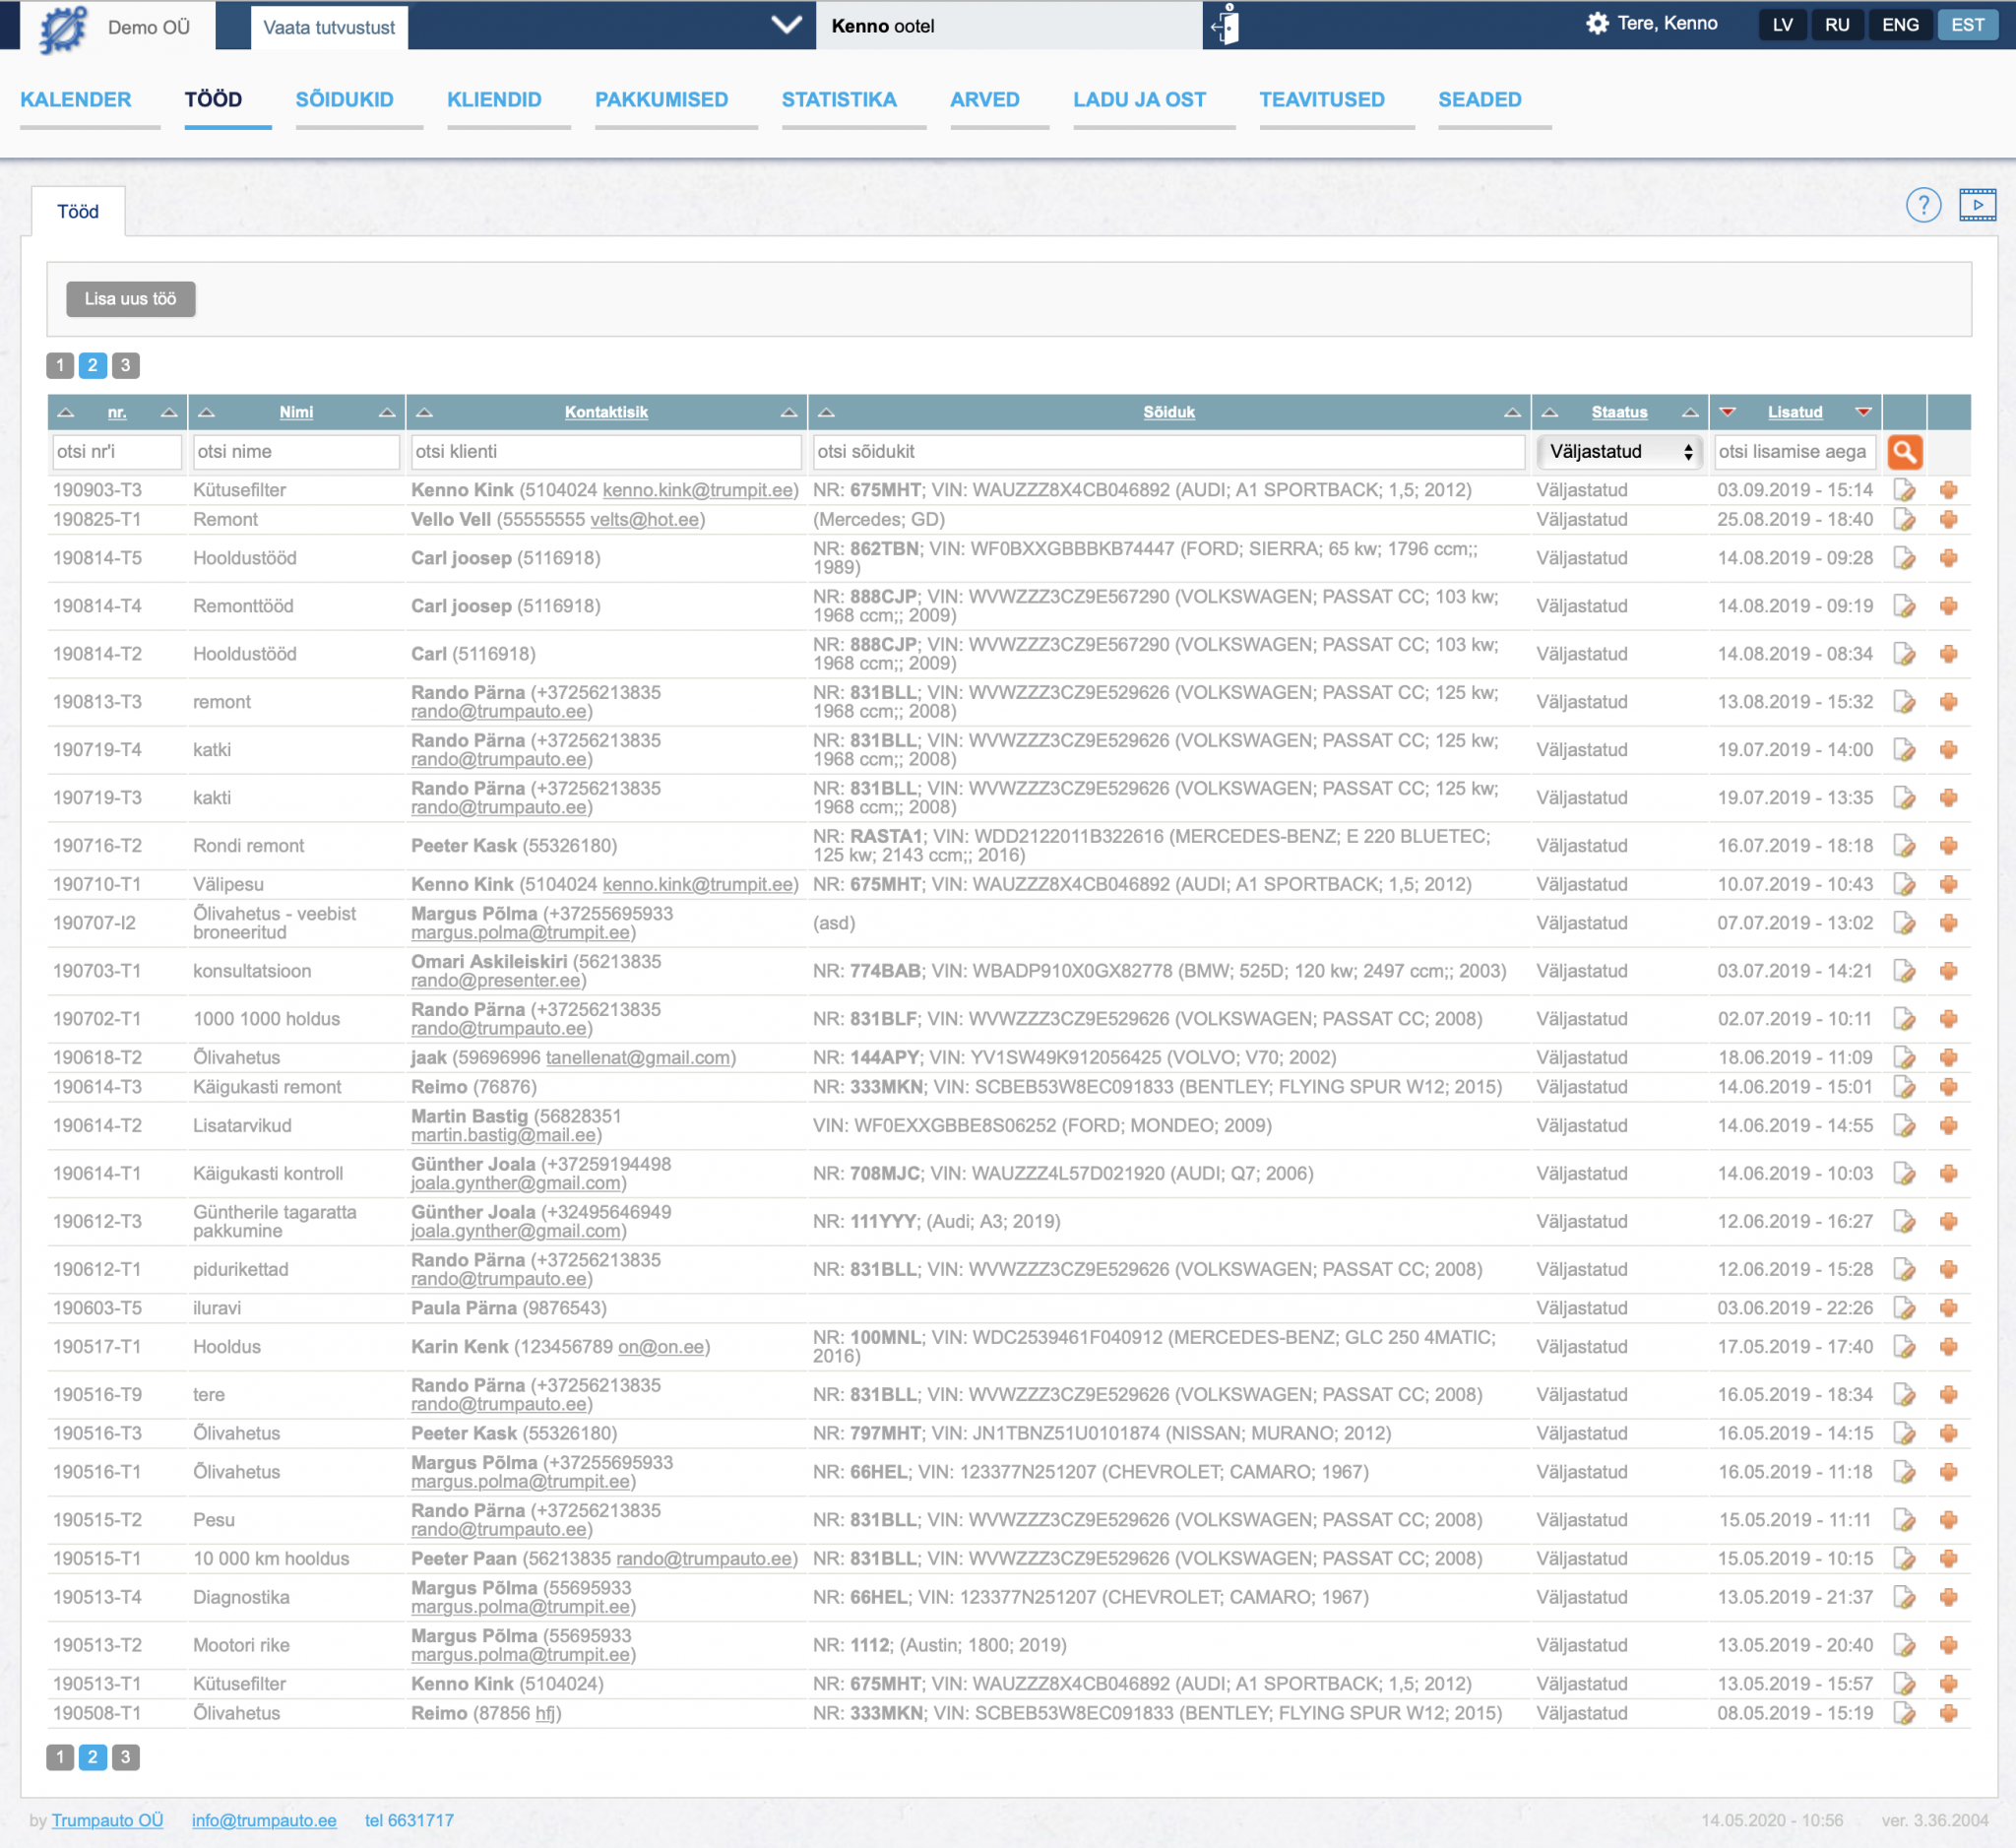Open the KLIENDID menu tab

coord(494,100)
